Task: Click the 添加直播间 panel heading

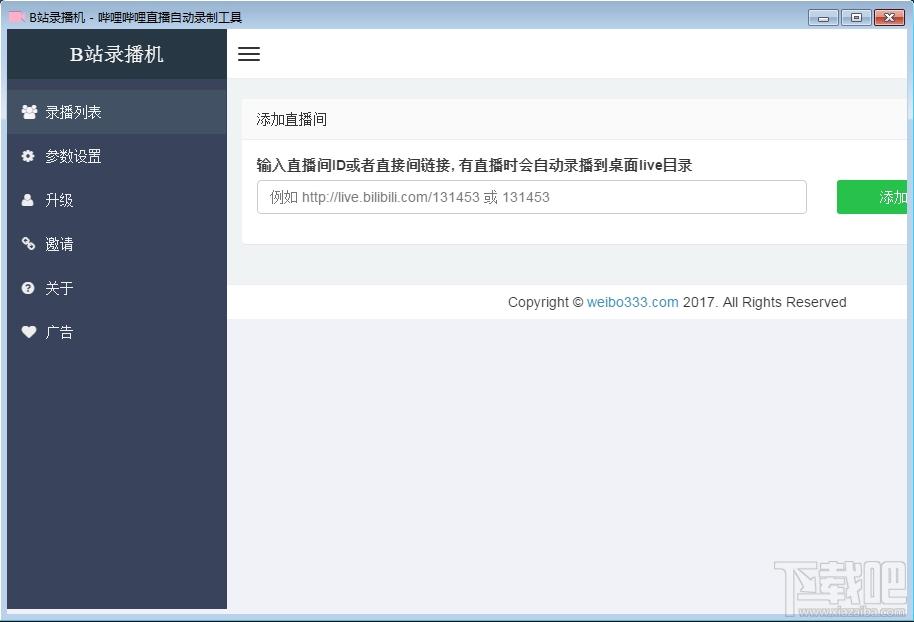Action: coord(291,120)
